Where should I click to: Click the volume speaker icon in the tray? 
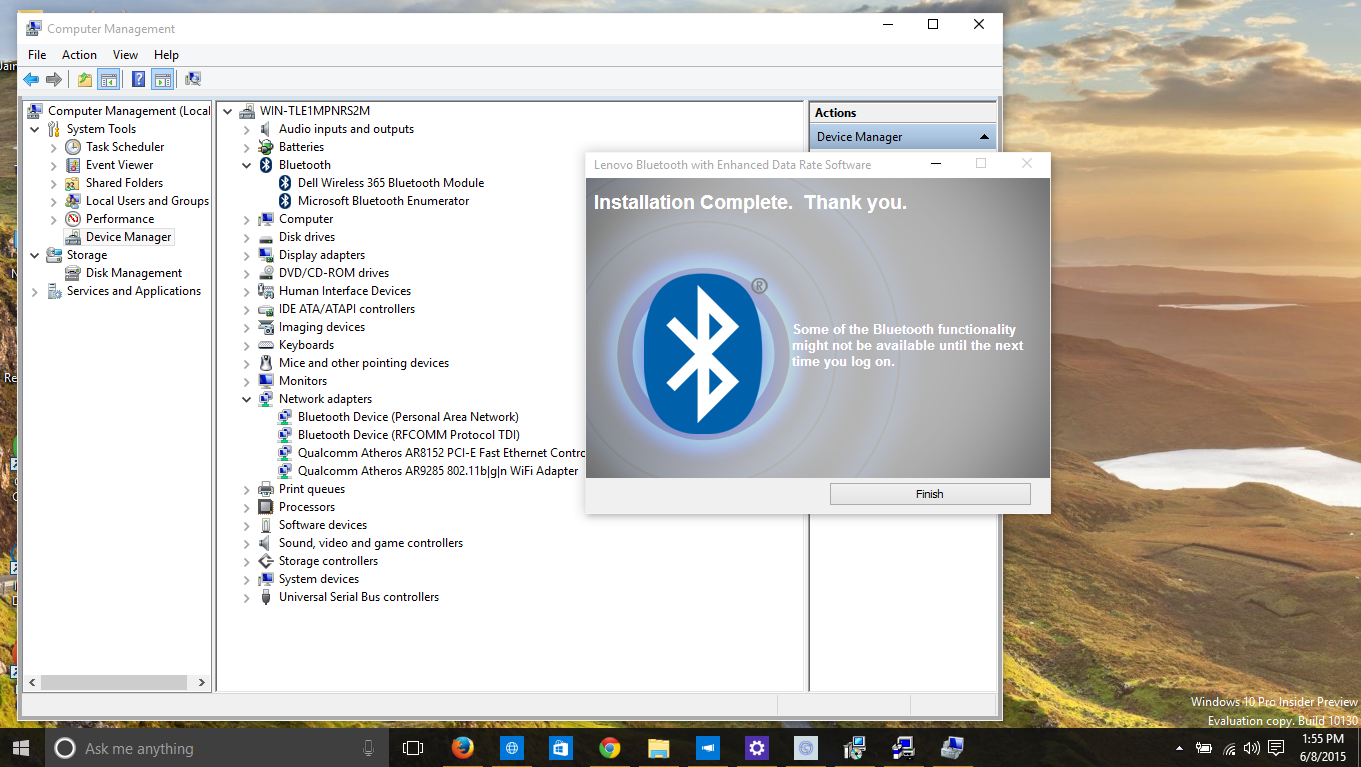point(1252,748)
